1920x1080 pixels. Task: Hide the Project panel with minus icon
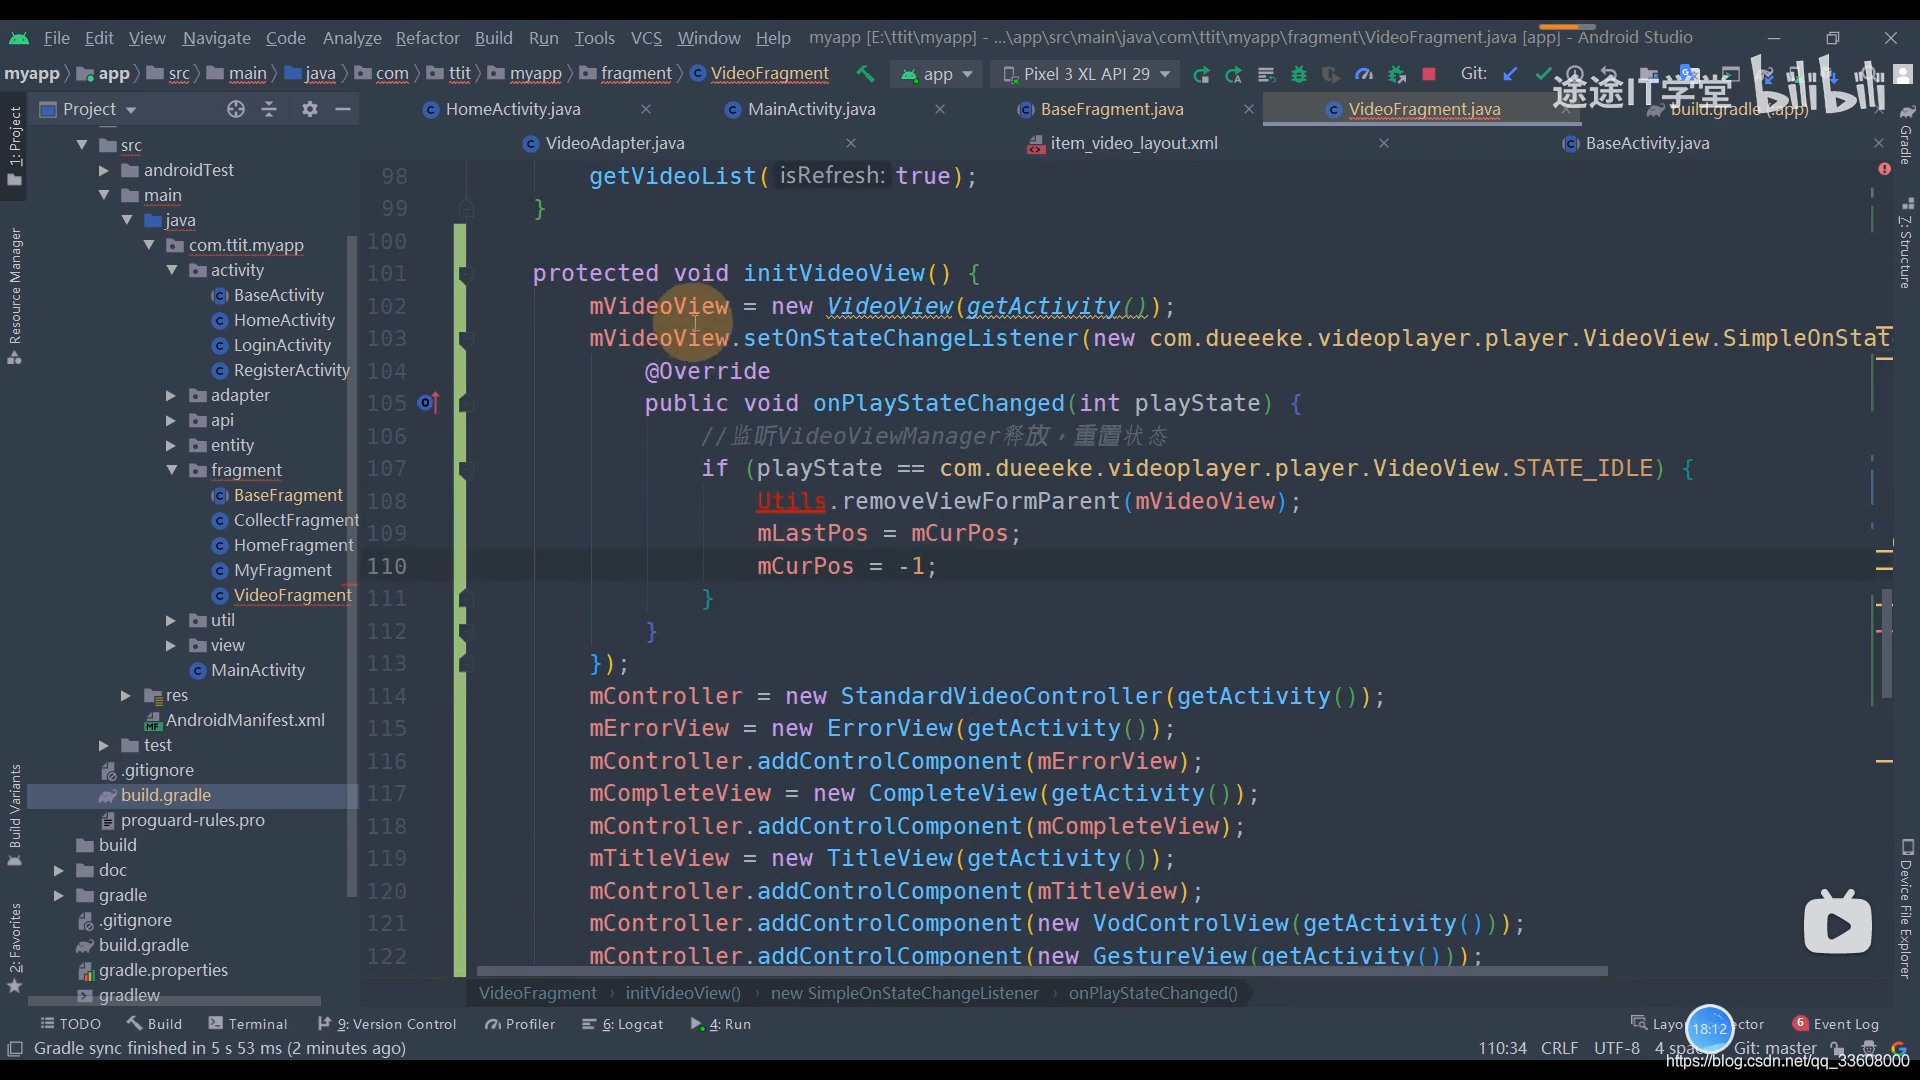pyautogui.click(x=343, y=109)
